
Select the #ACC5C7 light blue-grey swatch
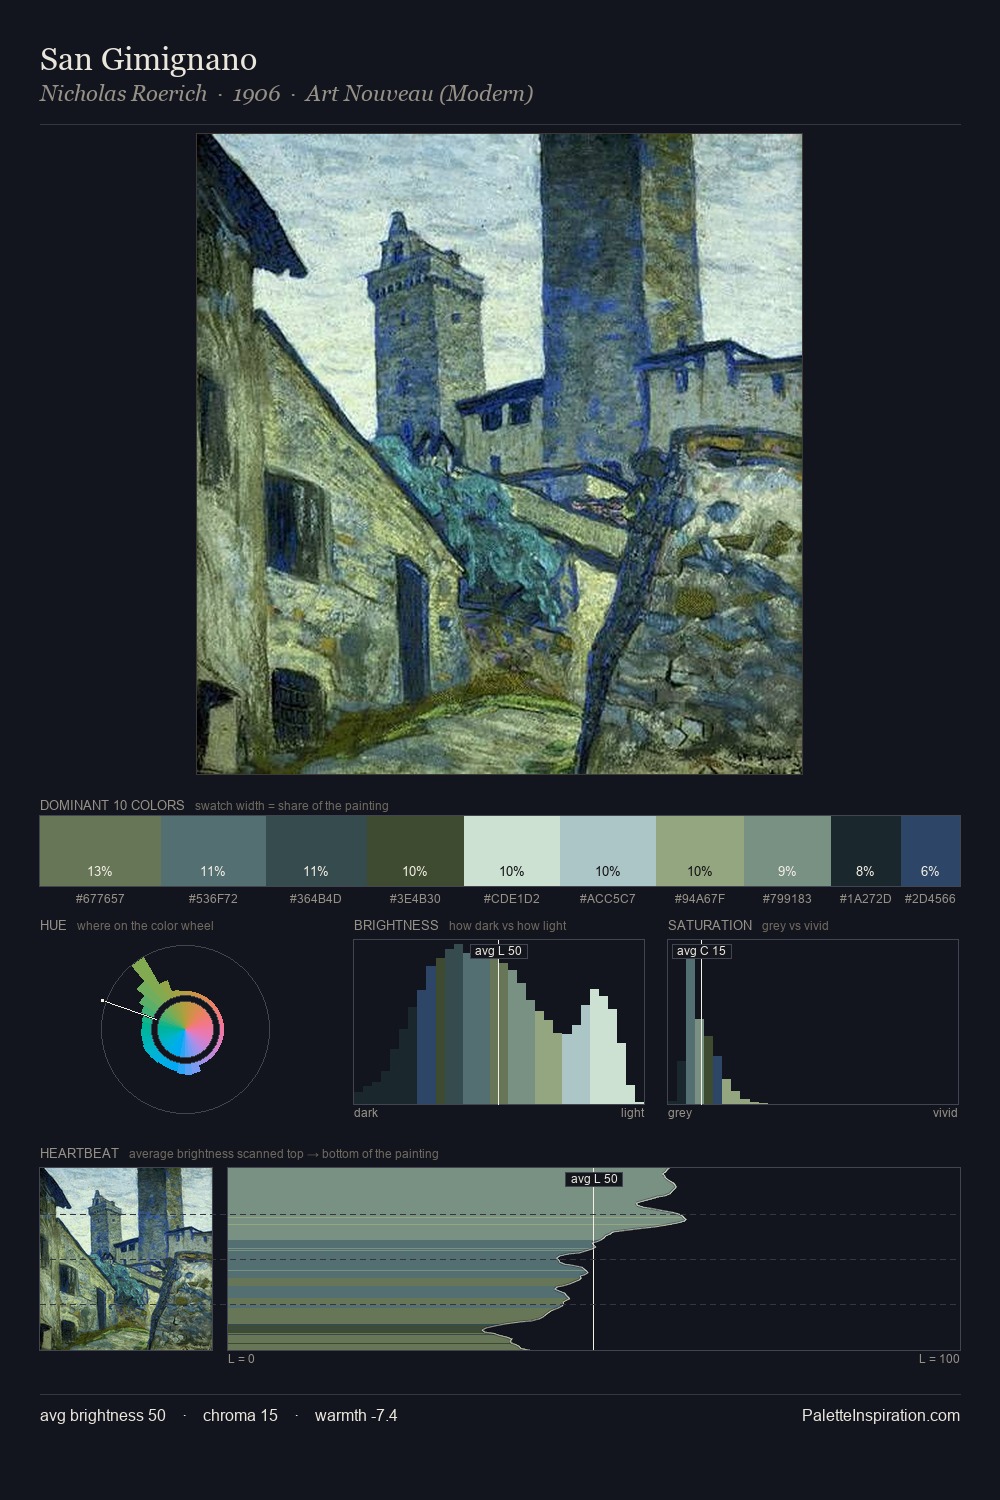(608, 851)
